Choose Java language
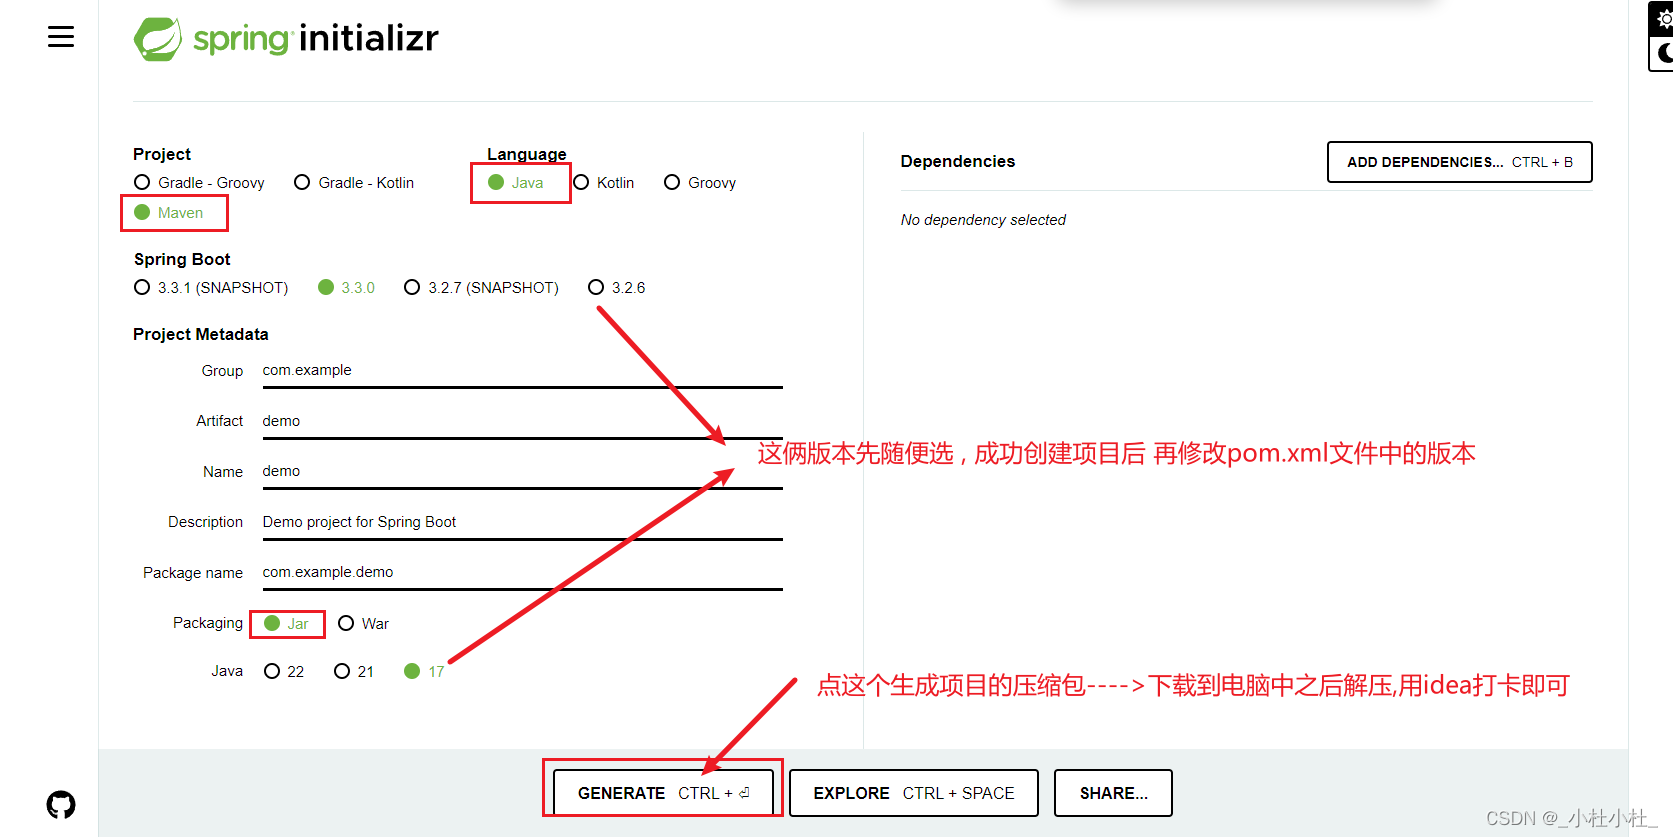The height and width of the screenshot is (837, 1673). [516, 182]
